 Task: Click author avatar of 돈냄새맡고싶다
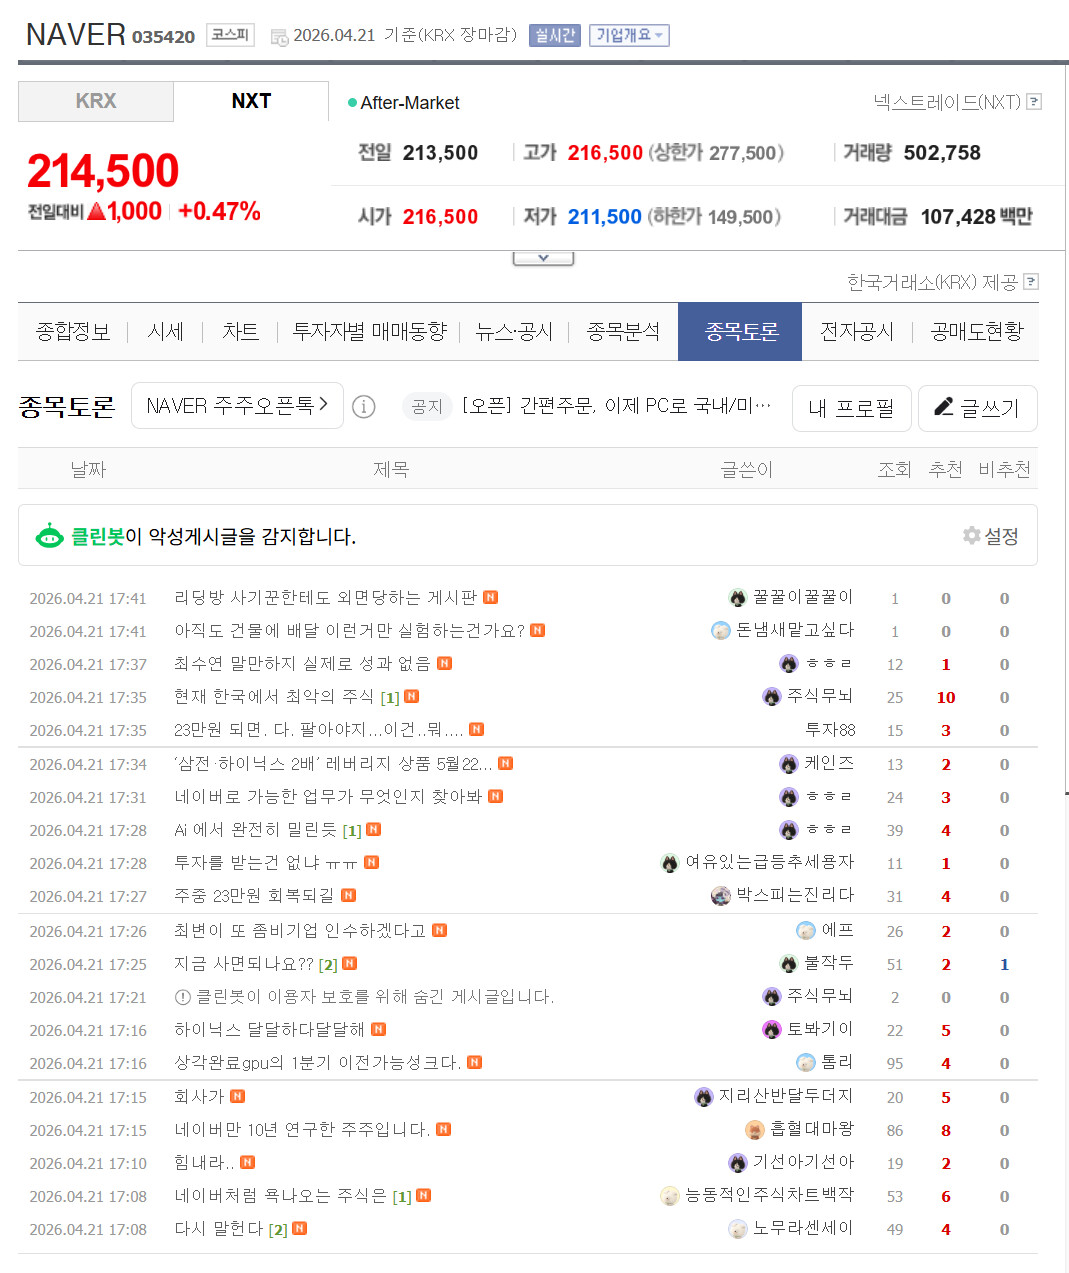(721, 630)
